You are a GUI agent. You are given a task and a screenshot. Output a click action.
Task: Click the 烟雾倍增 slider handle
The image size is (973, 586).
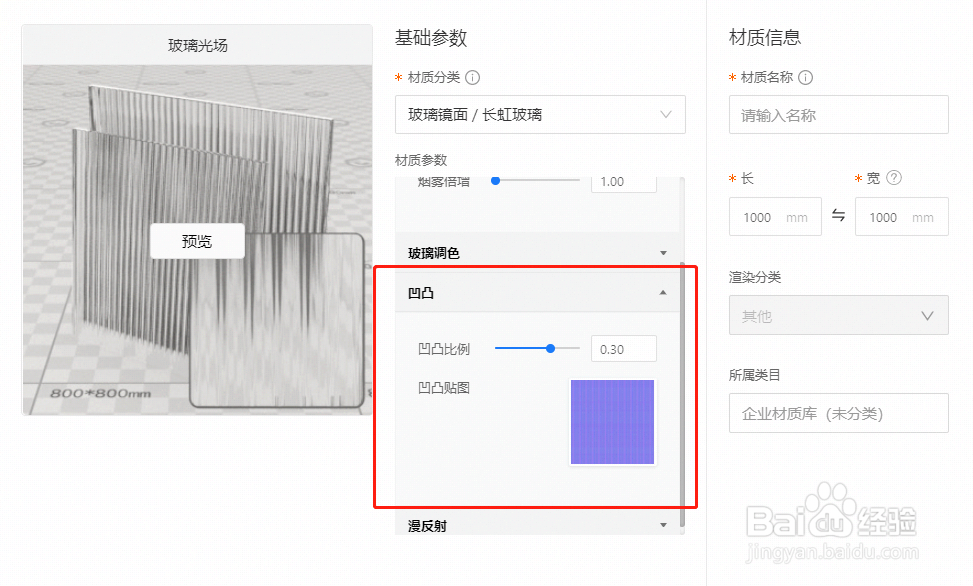pos(495,181)
